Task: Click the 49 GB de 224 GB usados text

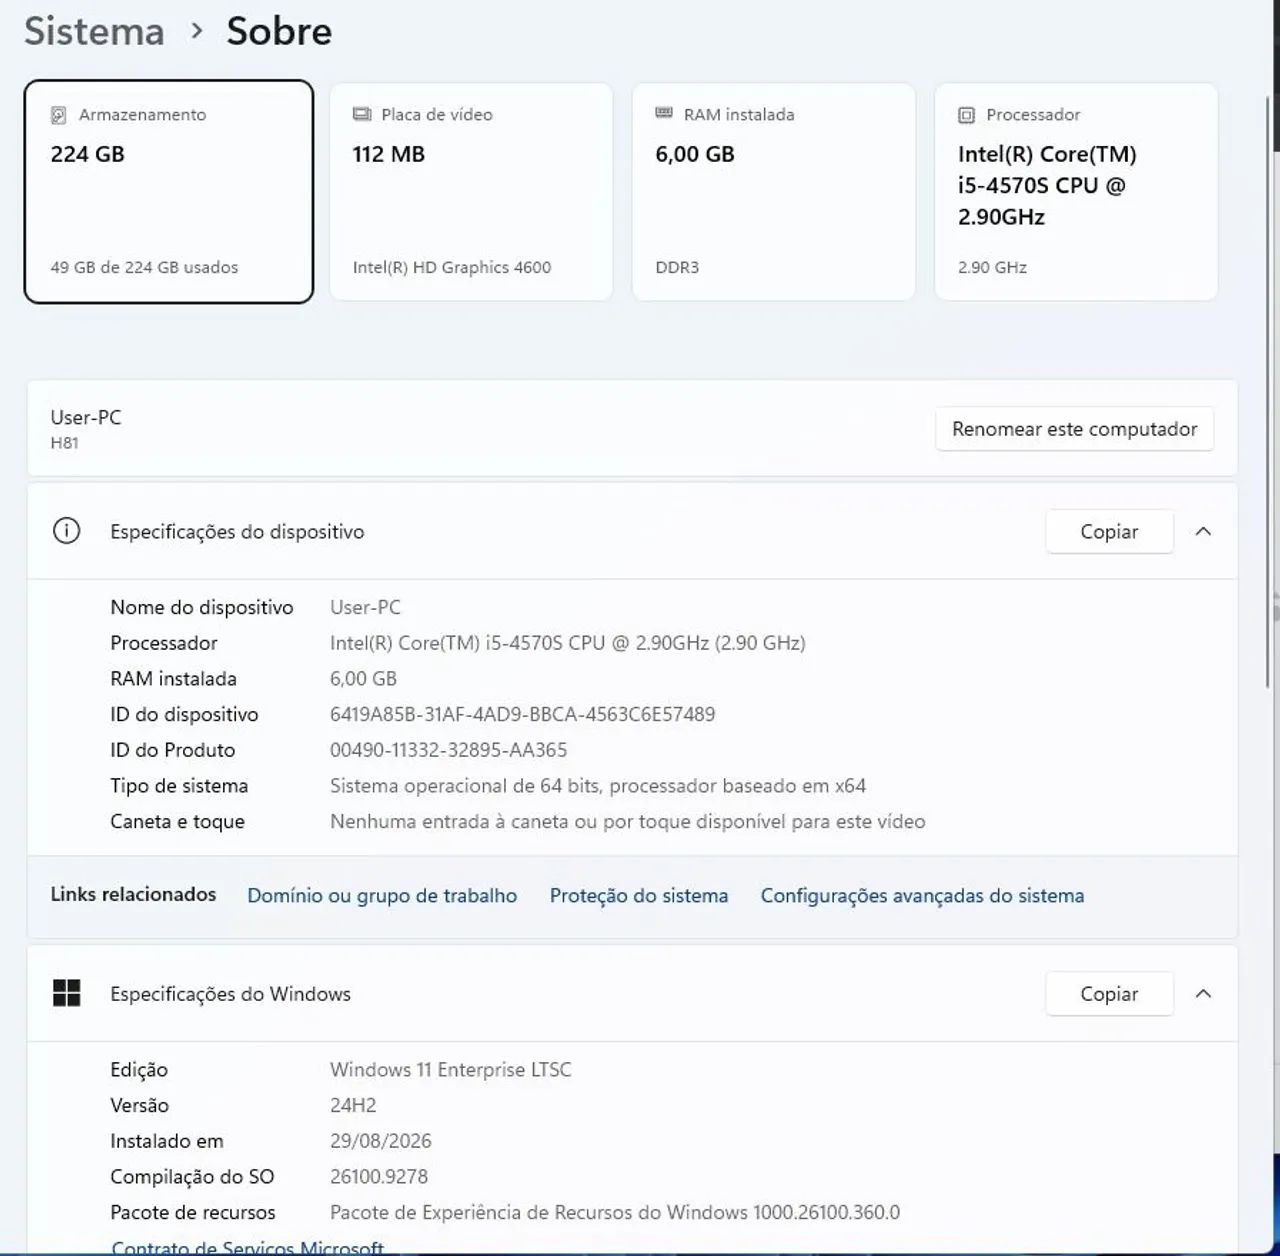Action: [x=145, y=267]
